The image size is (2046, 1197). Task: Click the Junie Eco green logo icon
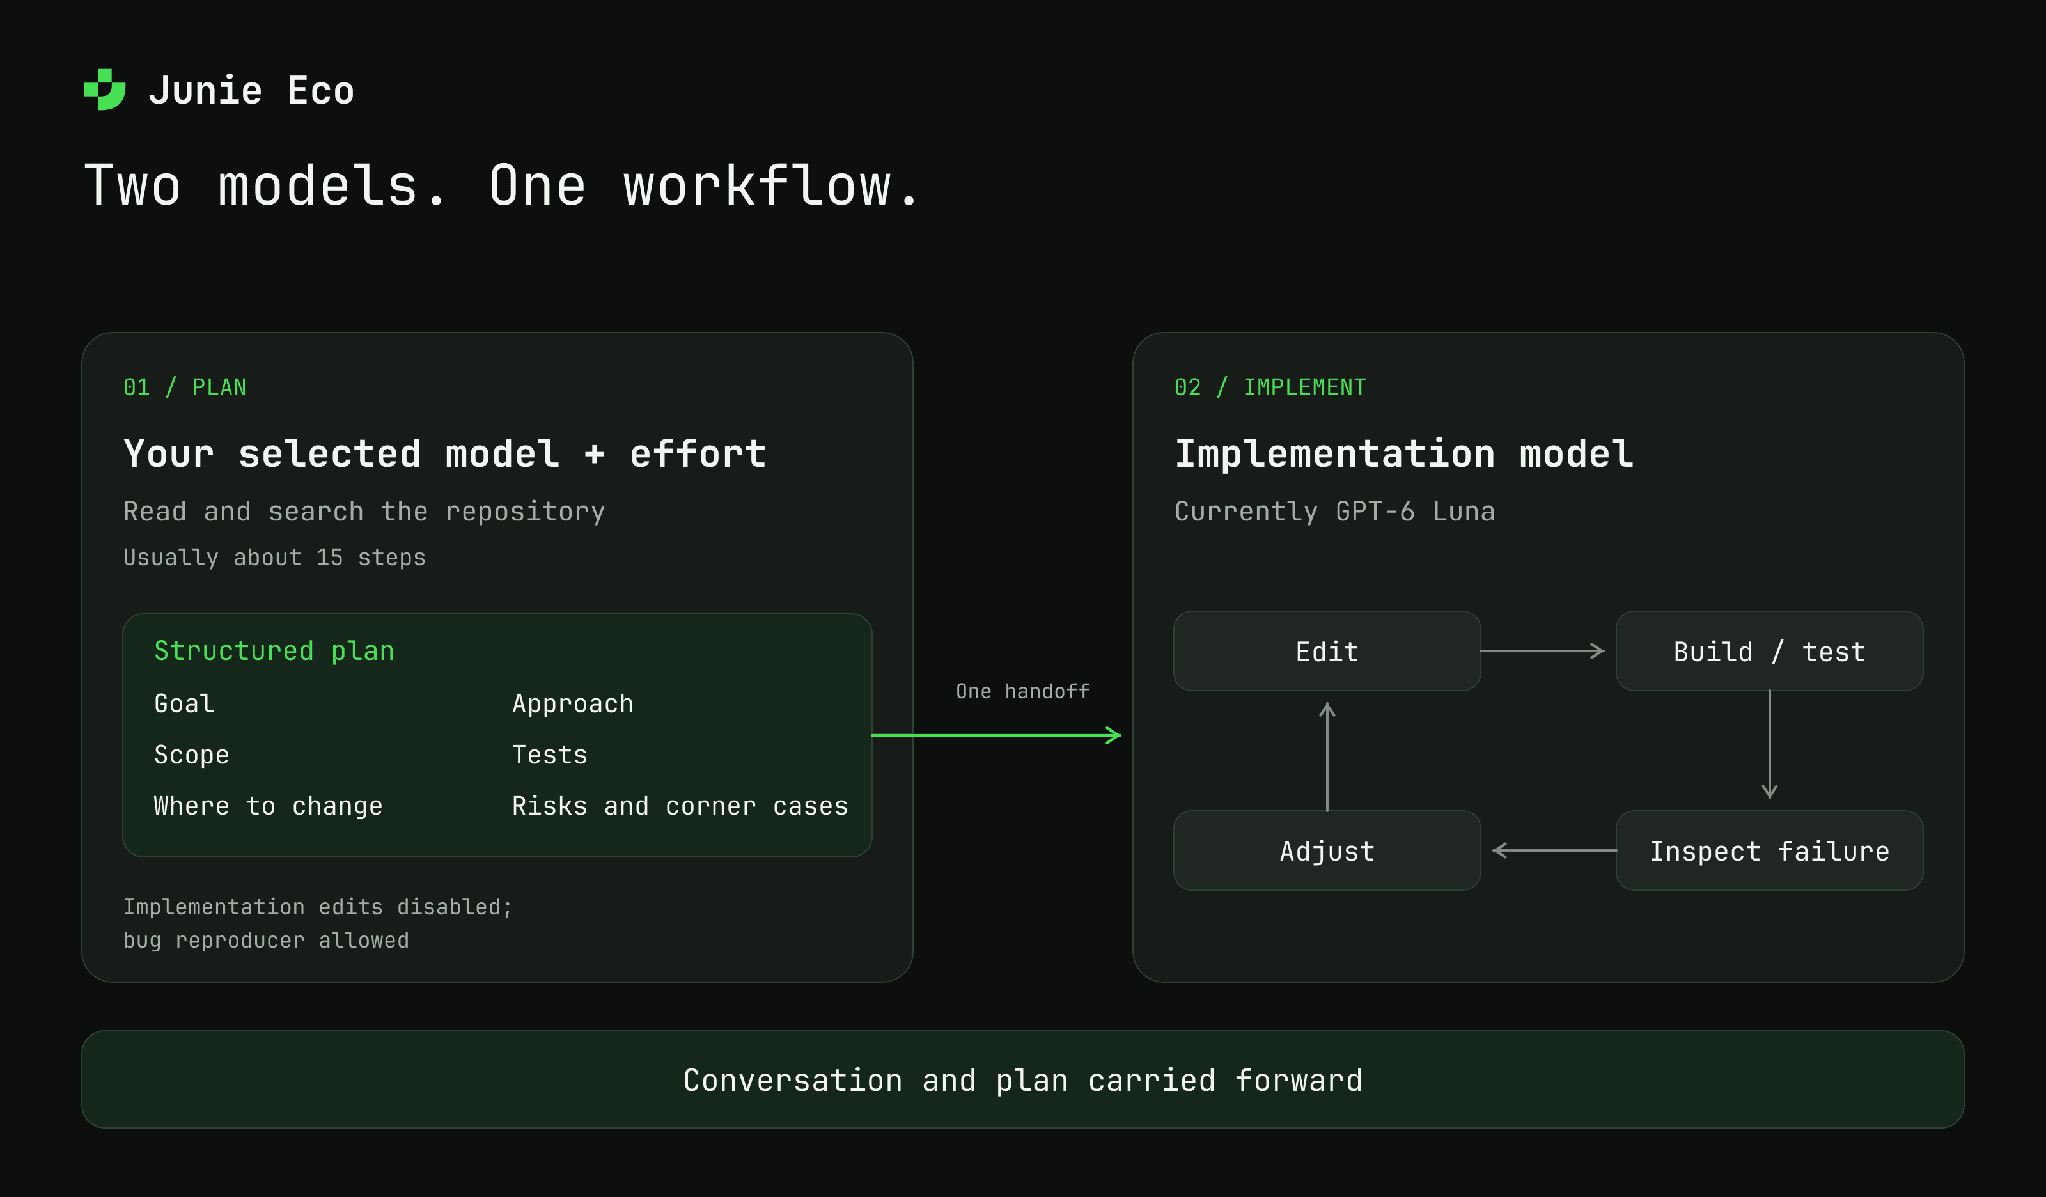pyautogui.click(x=105, y=90)
